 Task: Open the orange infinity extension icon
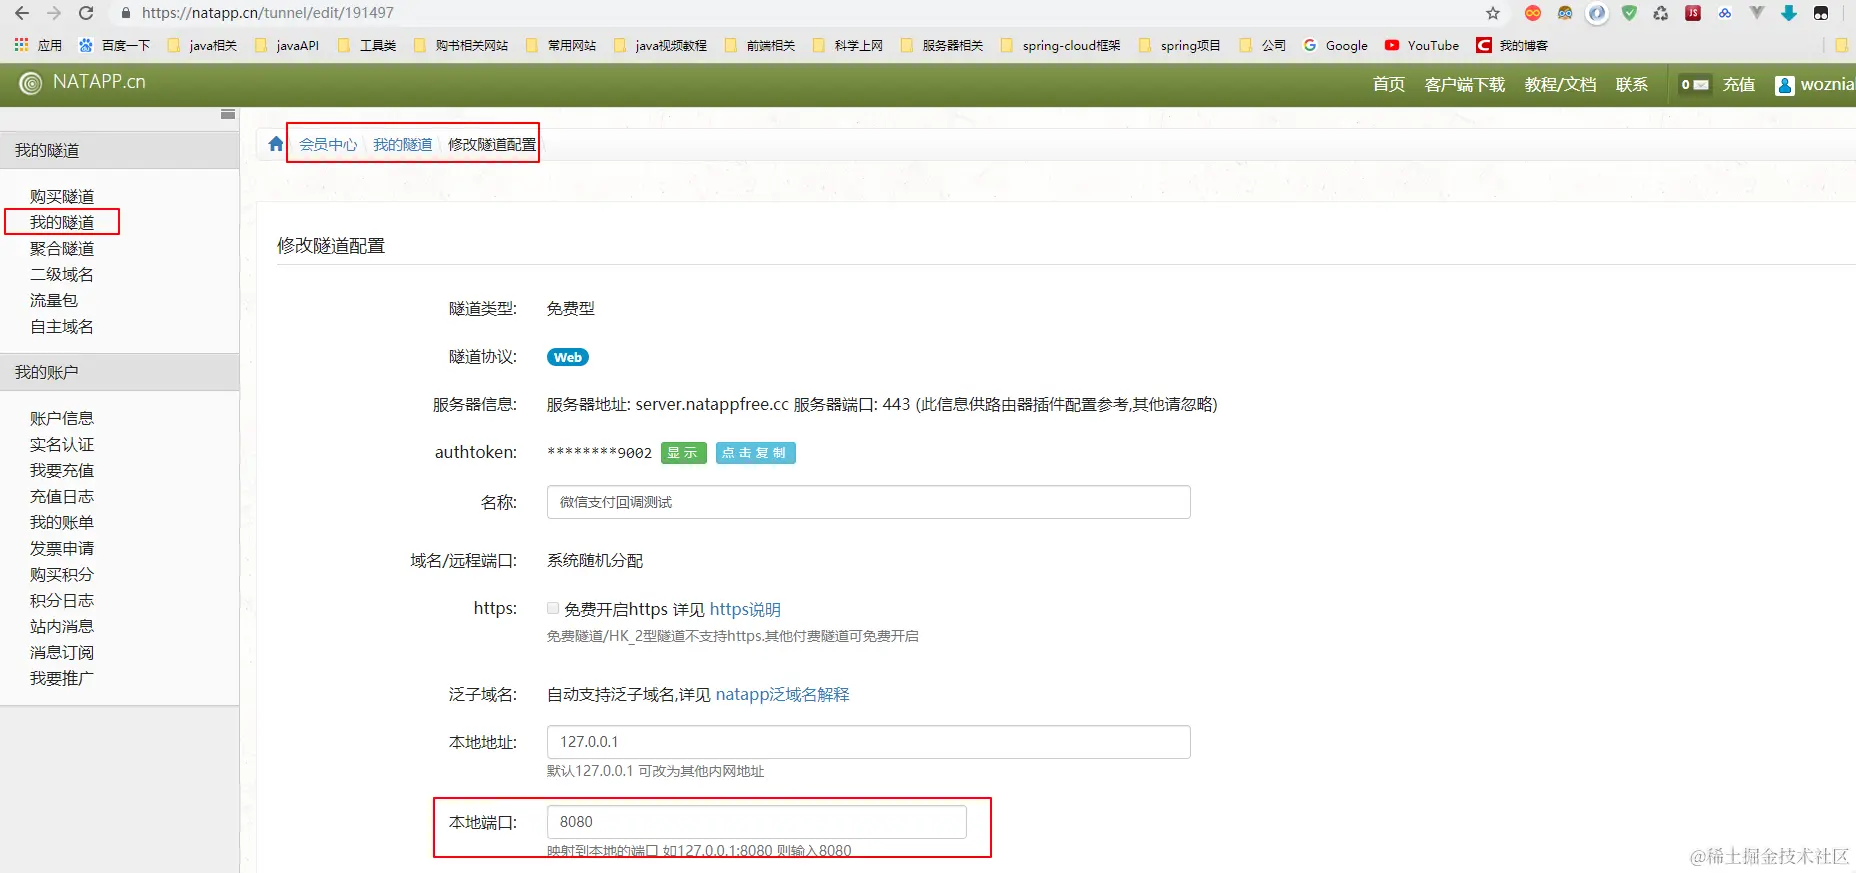[x=1533, y=13]
